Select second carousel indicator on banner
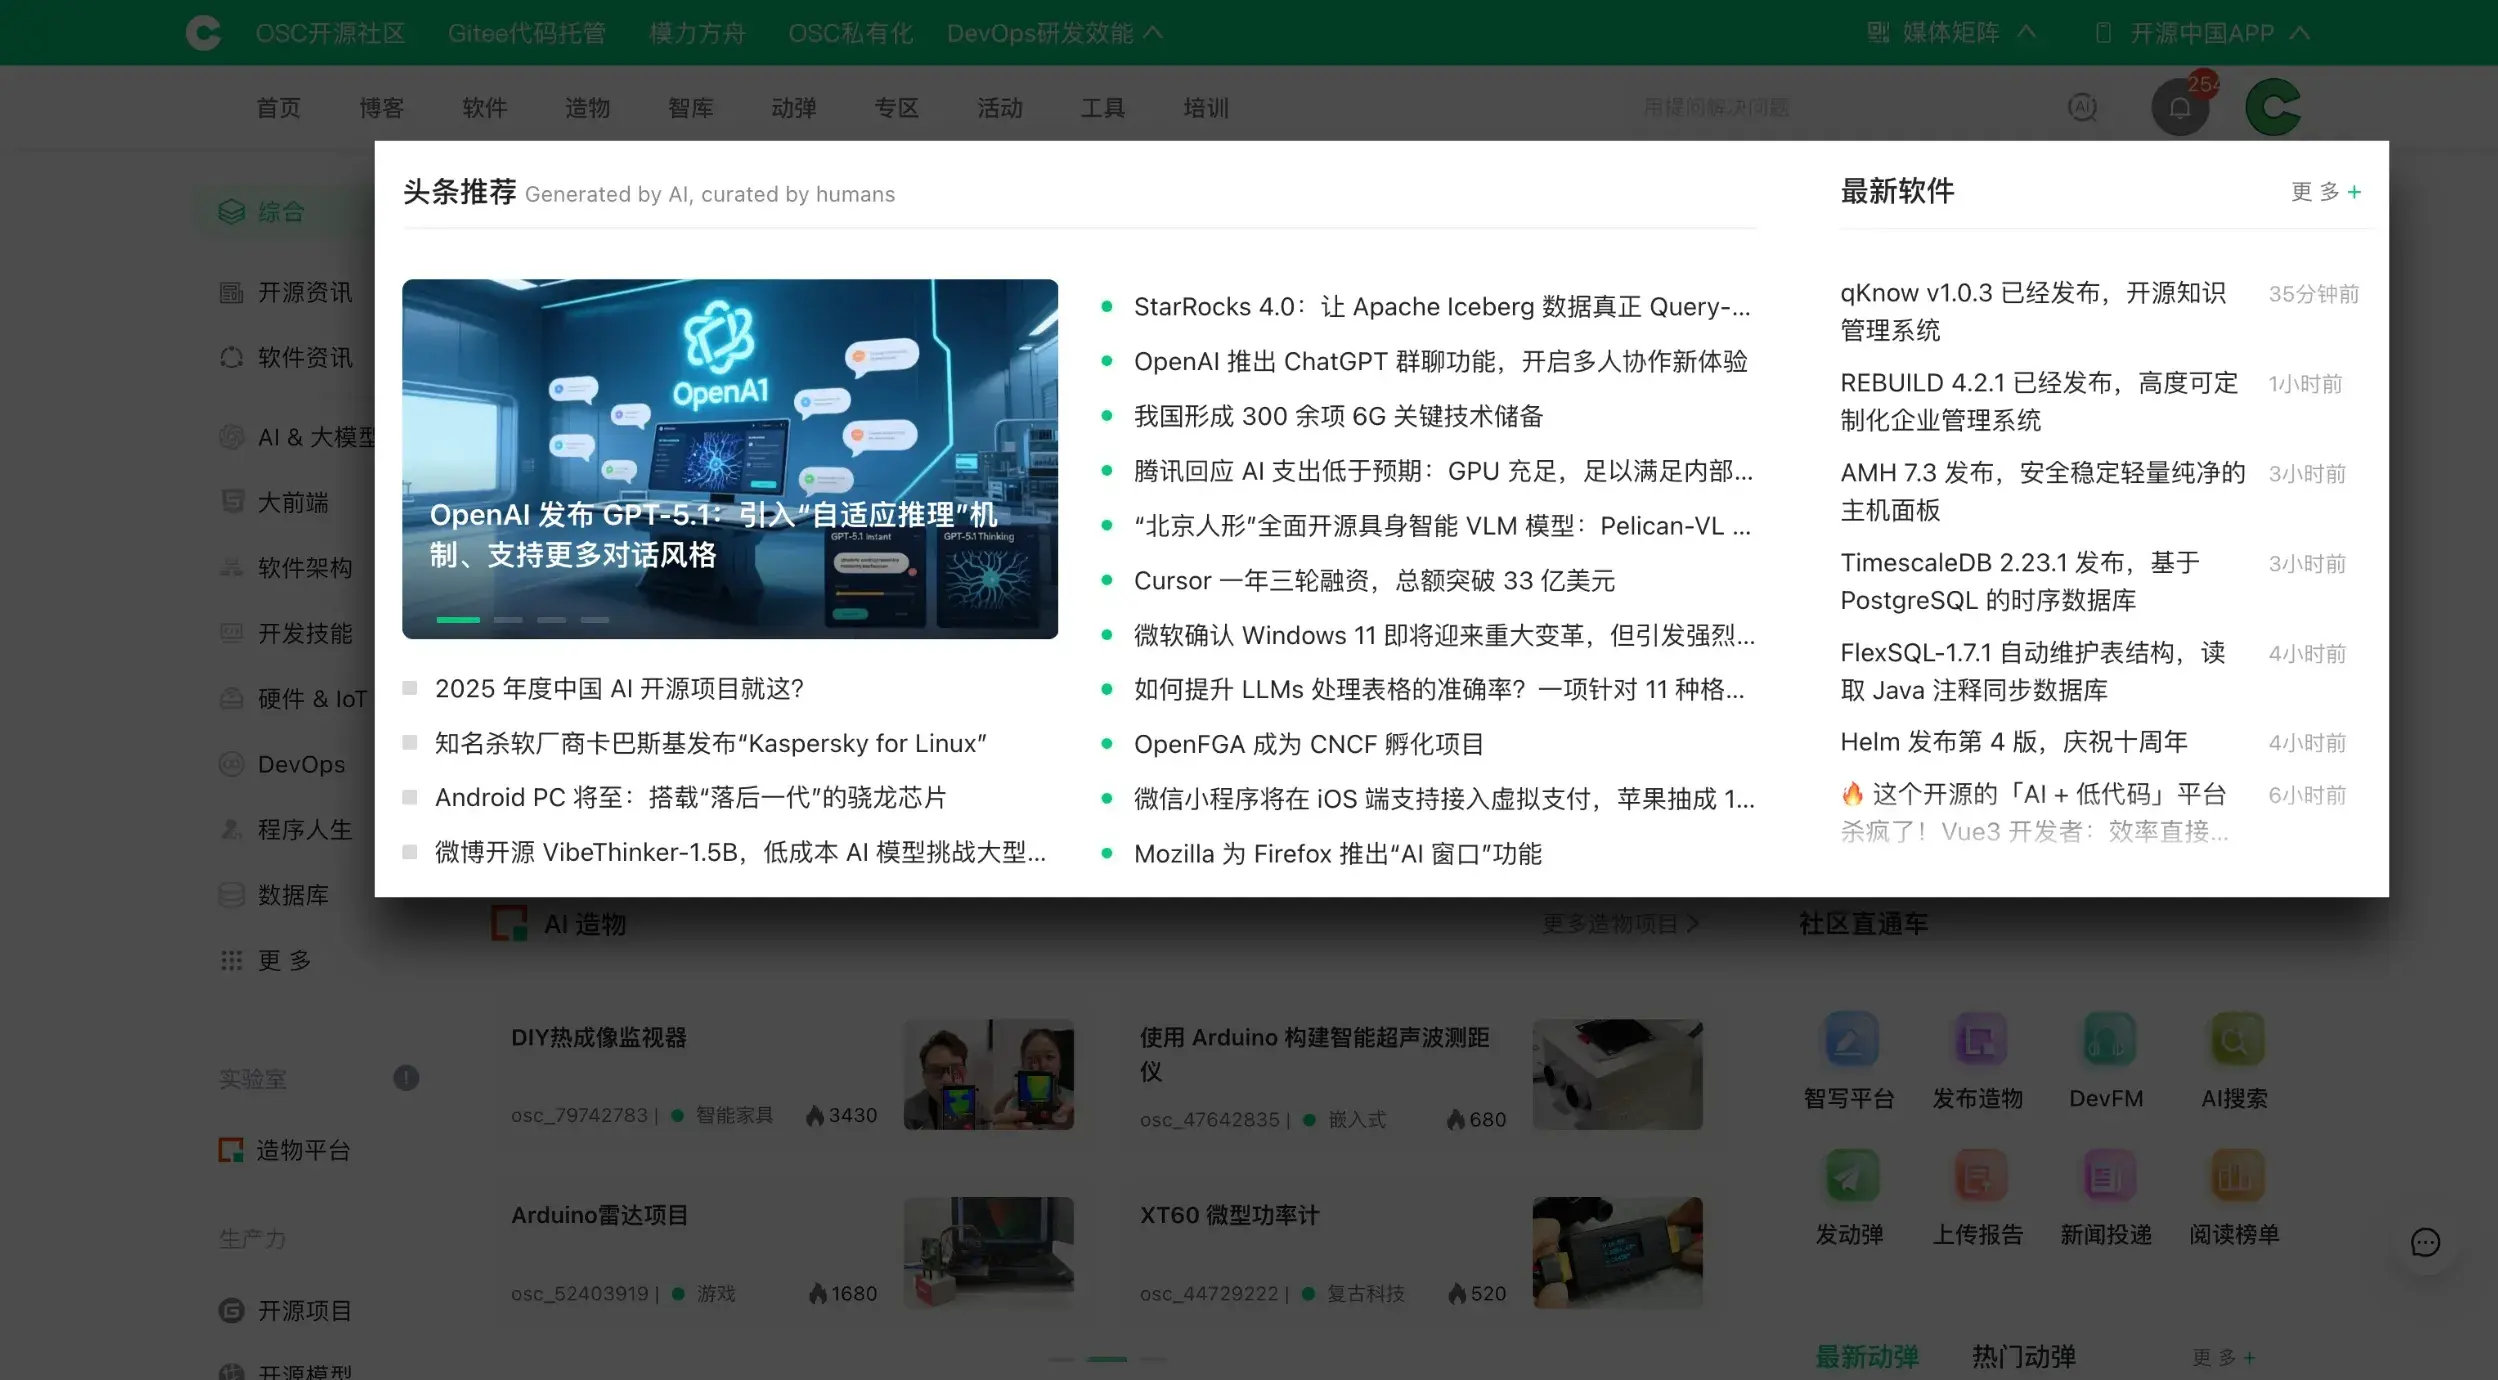This screenshot has height=1380, width=2498. [508, 620]
